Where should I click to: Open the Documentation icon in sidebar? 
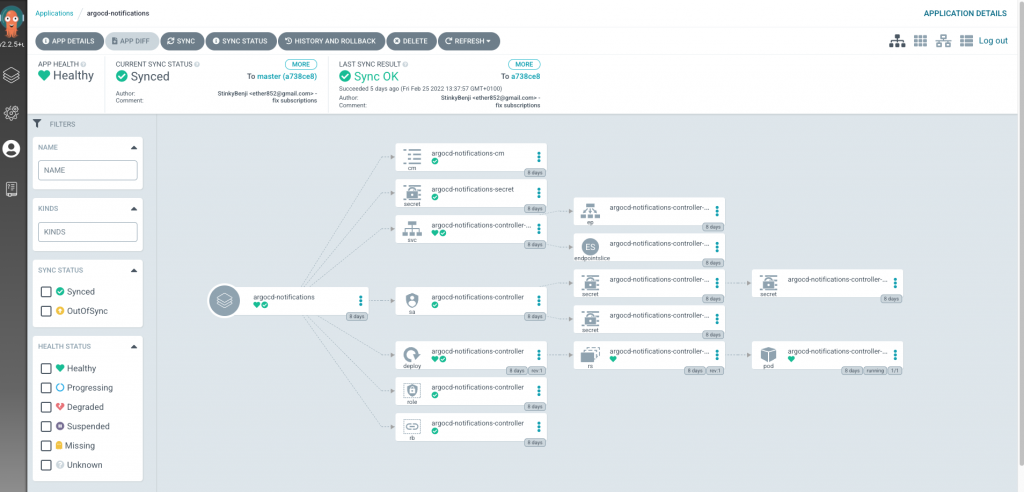point(11,189)
